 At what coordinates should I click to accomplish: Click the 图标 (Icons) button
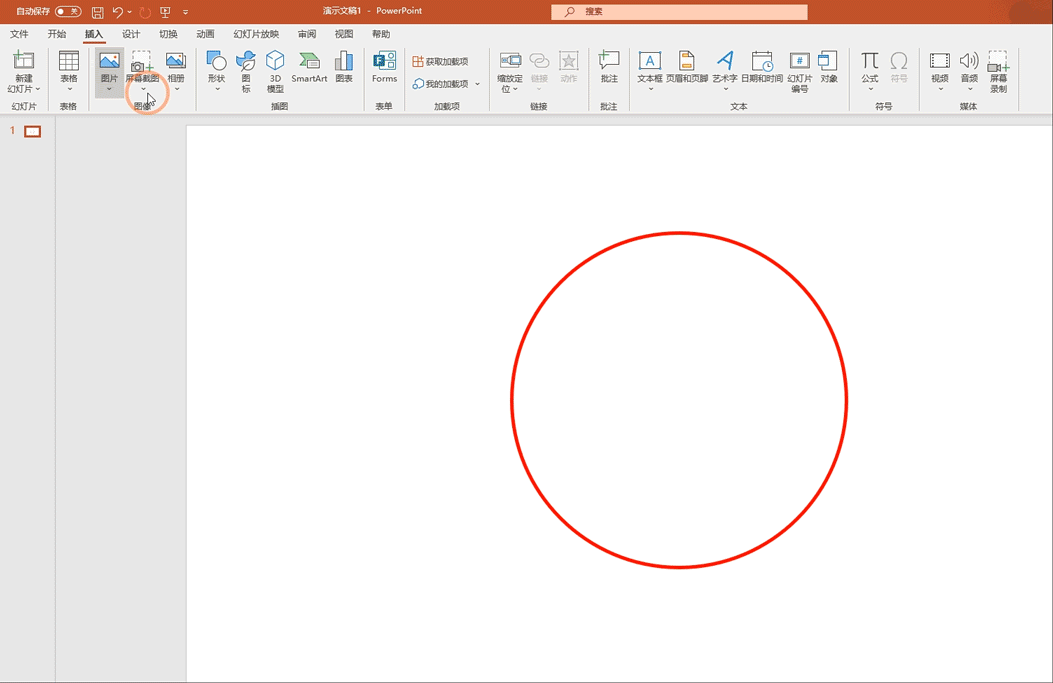pyautogui.click(x=246, y=70)
